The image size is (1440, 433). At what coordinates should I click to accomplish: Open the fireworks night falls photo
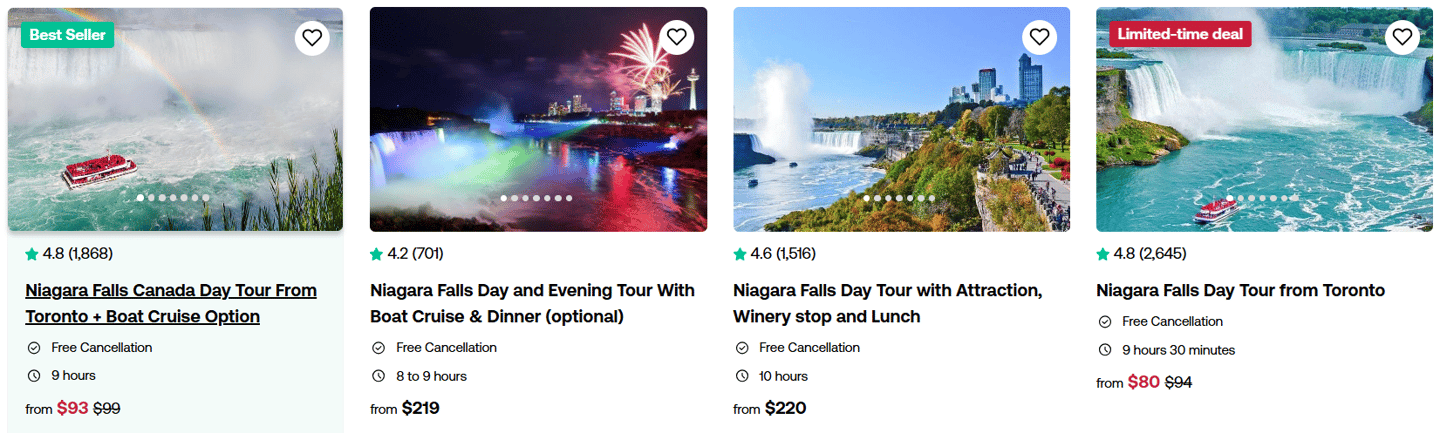538,120
